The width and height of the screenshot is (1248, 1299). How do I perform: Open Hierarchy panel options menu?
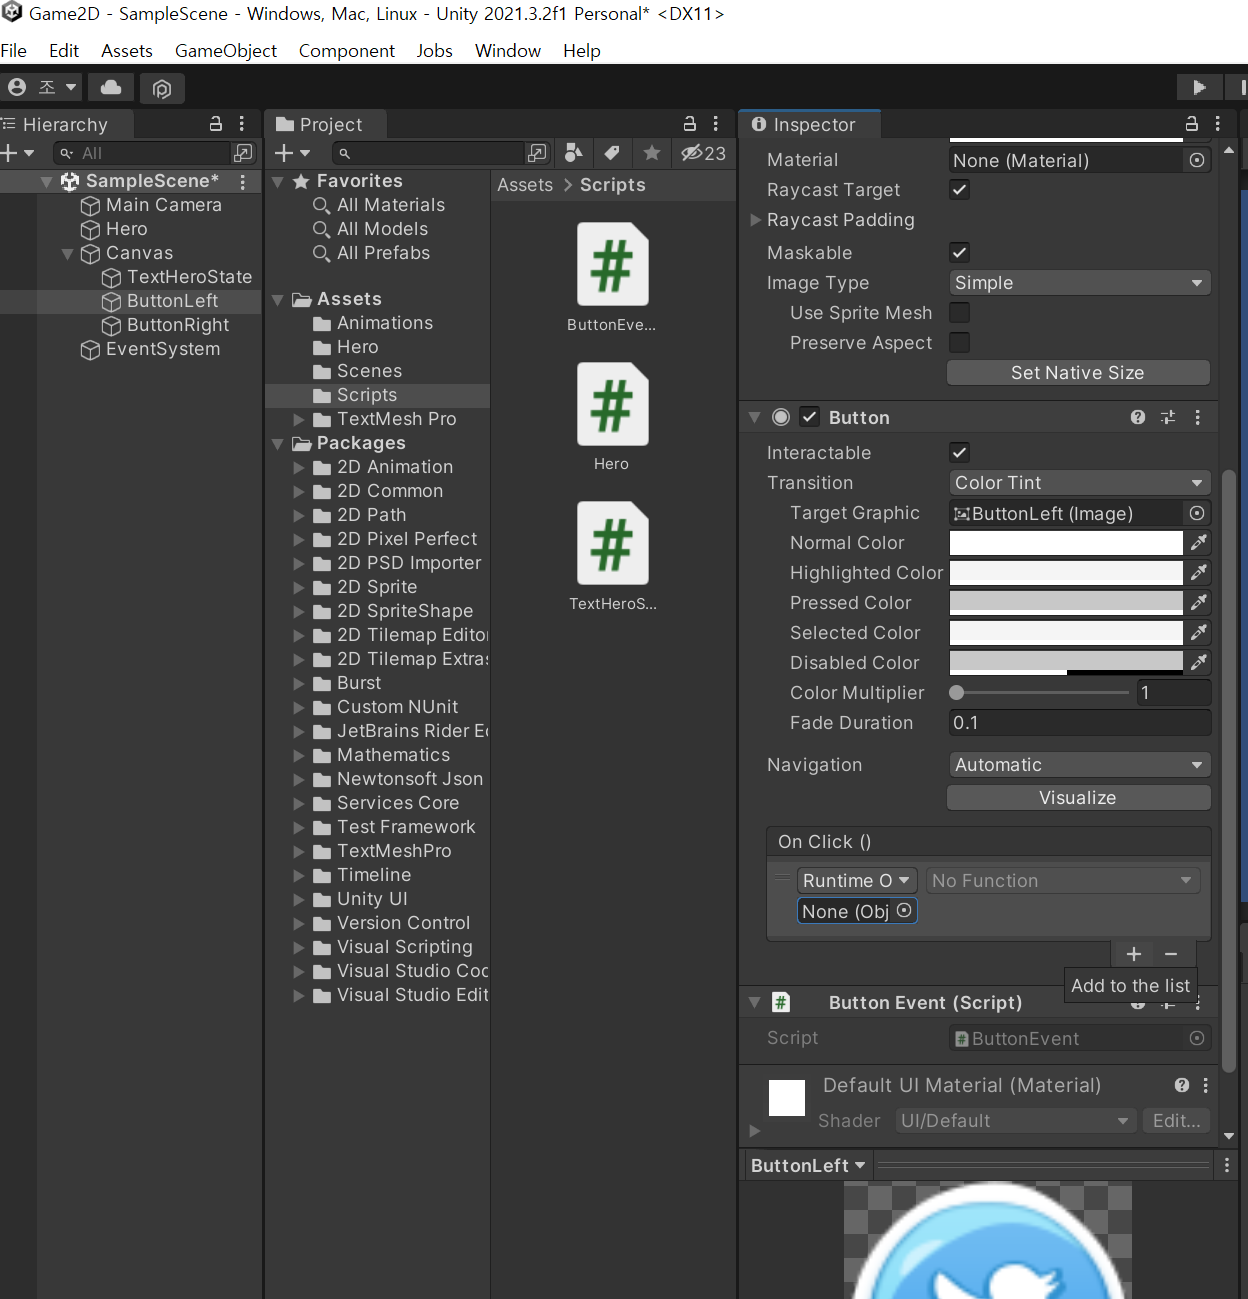click(242, 124)
